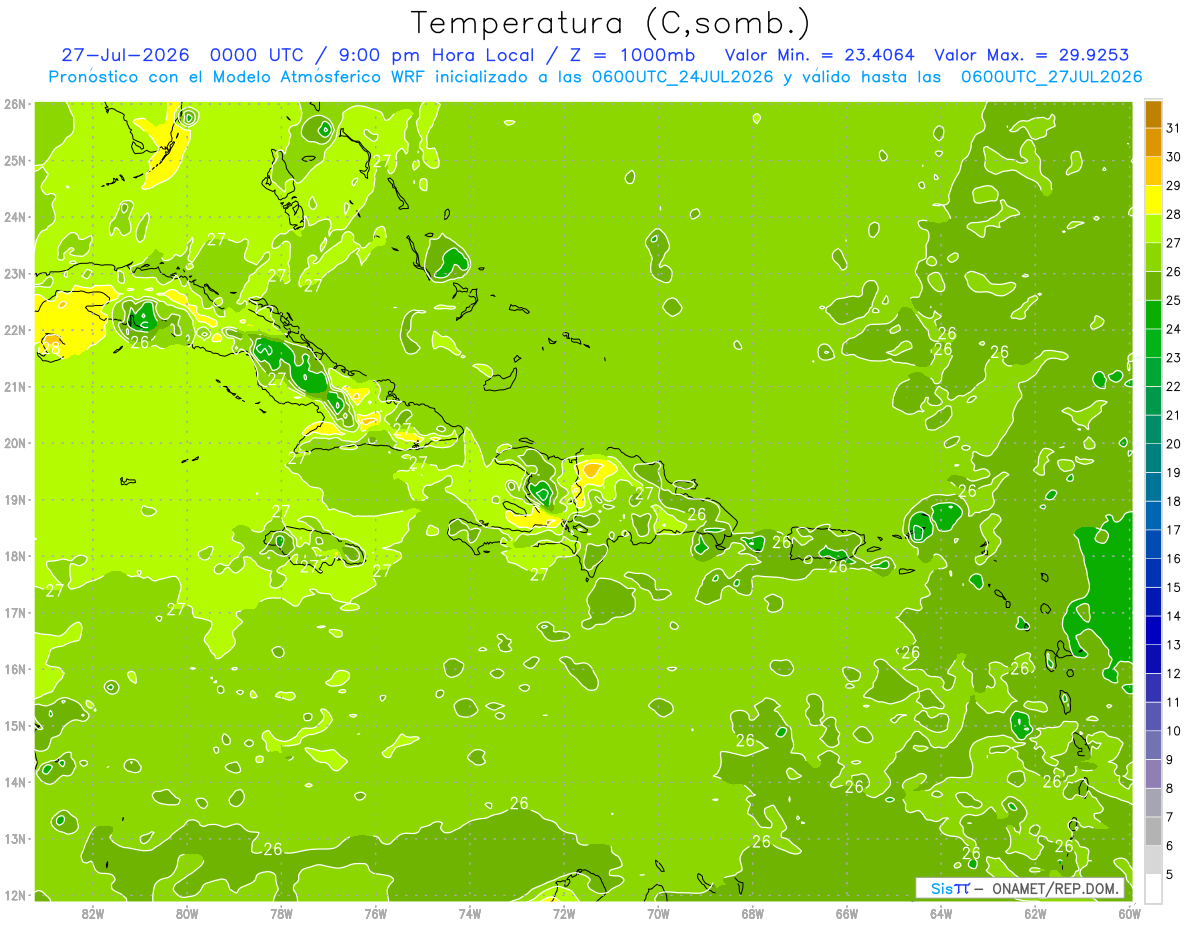Viewport: 1200px width, 927px height.
Task: Click the "74W" longitude axis label
Action: pyautogui.click(x=470, y=913)
